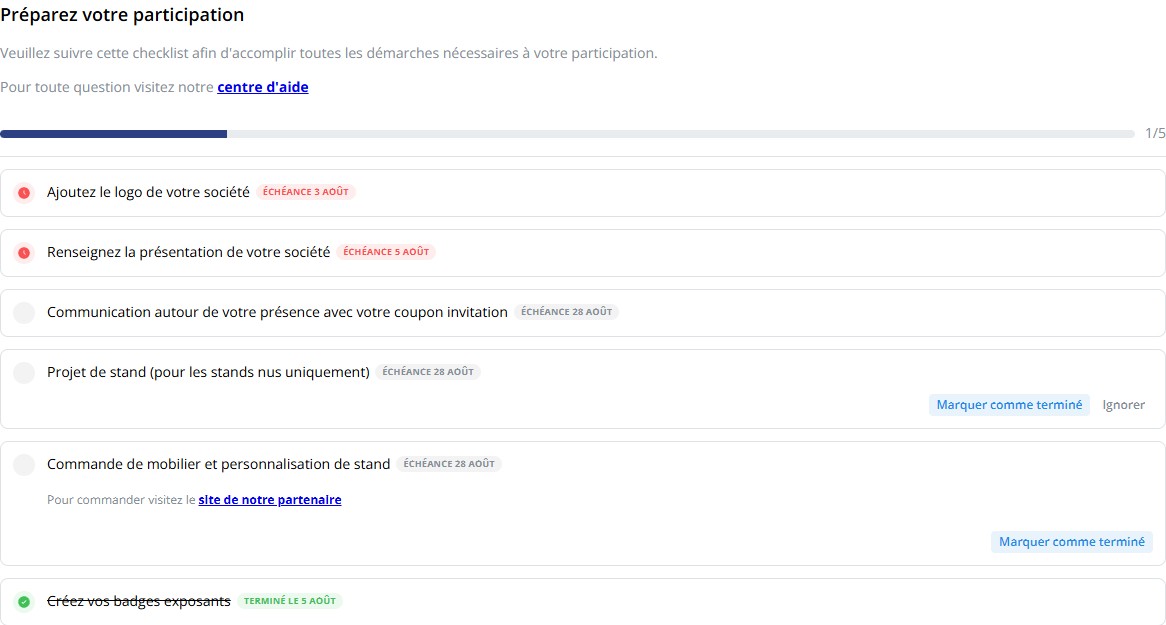This screenshot has width=1166, height=625.
Task: Click the red overdue clock icon for the logo task
Action: 24,193
